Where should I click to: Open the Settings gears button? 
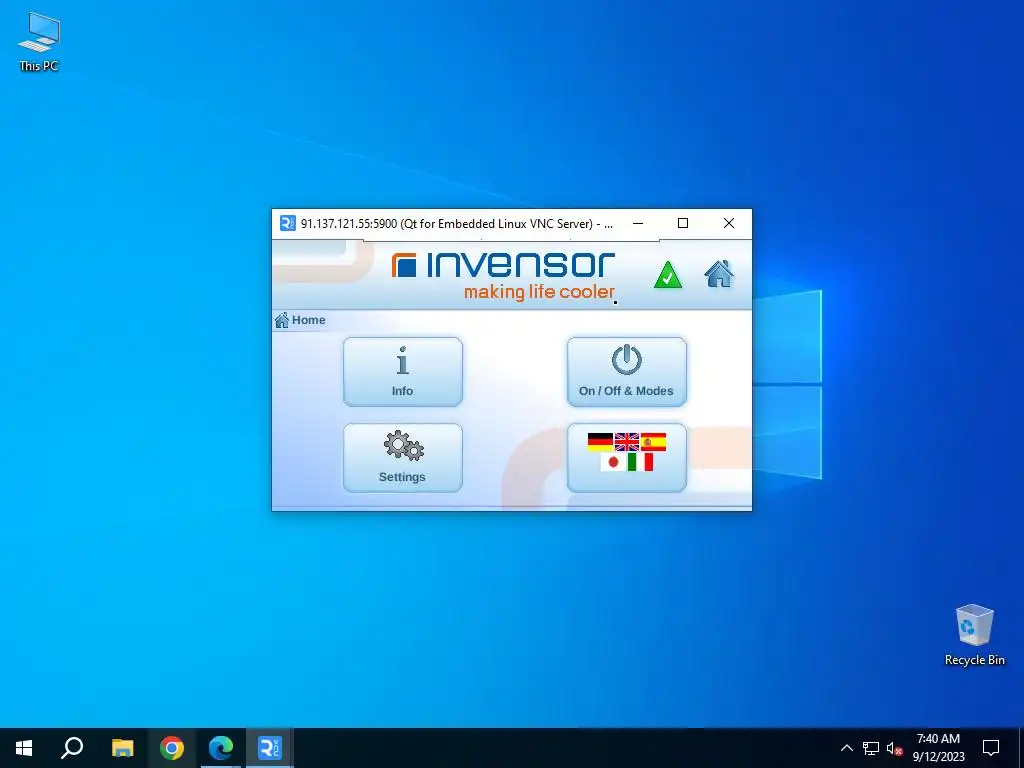(403, 458)
